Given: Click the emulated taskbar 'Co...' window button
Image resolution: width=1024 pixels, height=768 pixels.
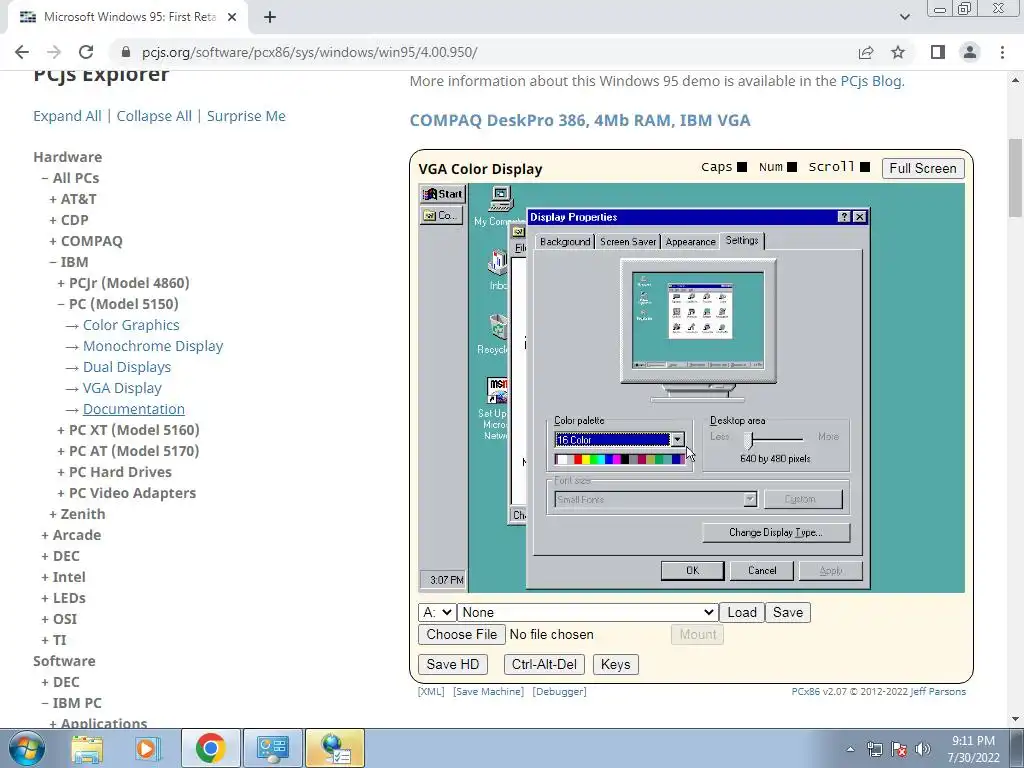Looking at the screenshot, I should click(442, 216).
